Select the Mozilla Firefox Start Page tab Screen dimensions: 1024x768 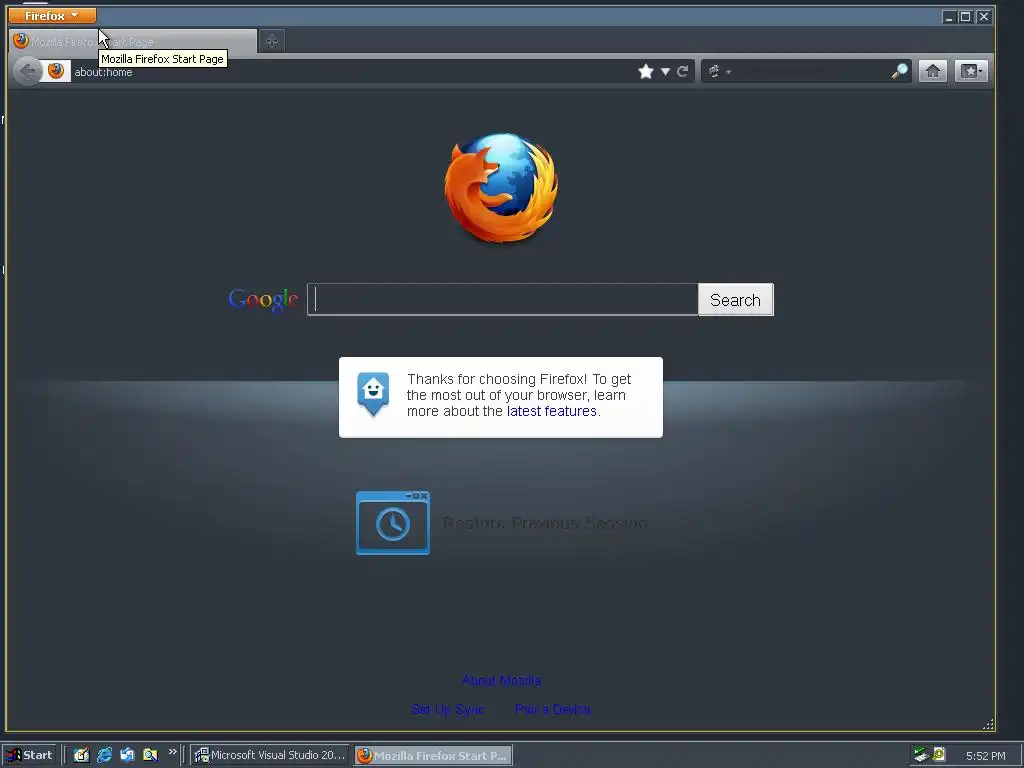[133, 41]
